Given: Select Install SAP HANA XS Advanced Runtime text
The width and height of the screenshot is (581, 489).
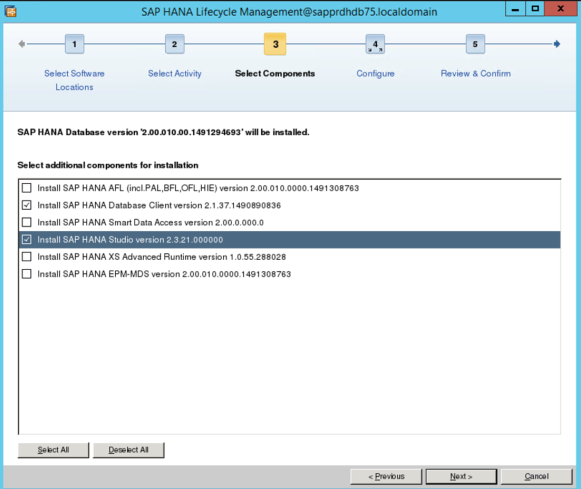Looking at the screenshot, I should point(162,256).
